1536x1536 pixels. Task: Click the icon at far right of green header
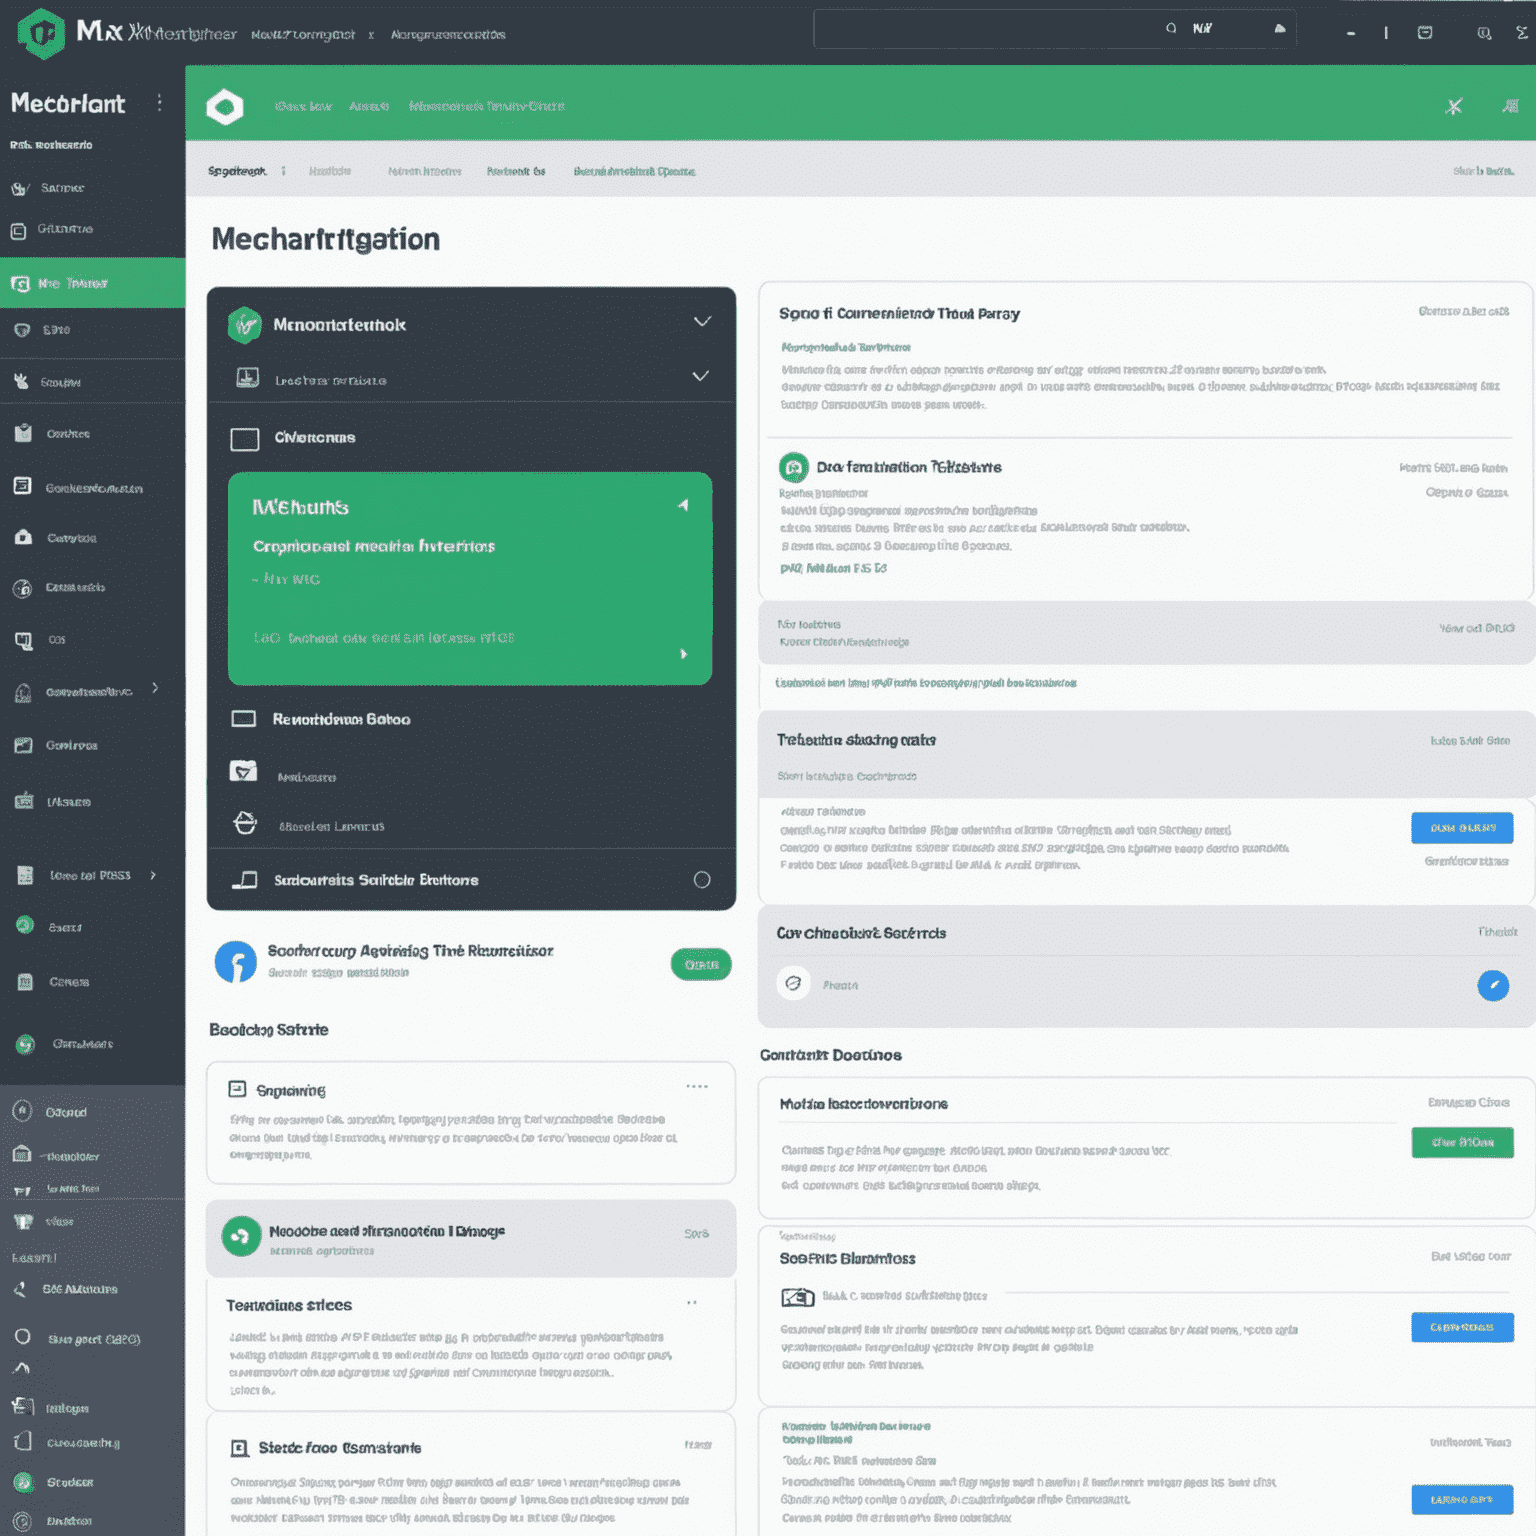pyautogui.click(x=1511, y=106)
